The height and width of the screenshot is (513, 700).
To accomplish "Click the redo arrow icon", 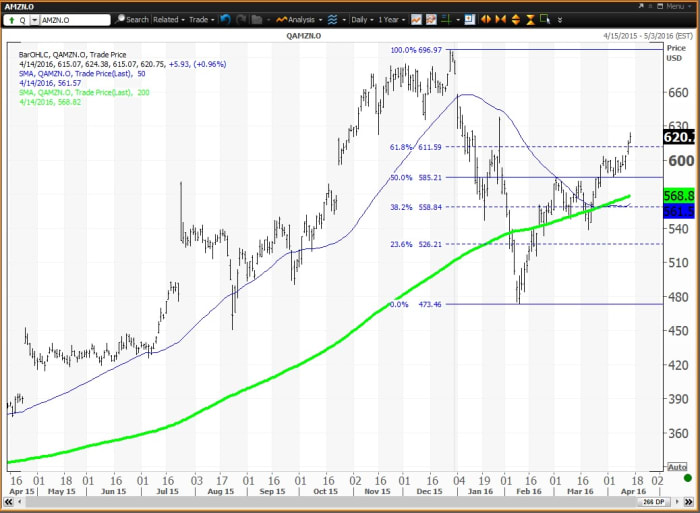I will pos(241,19).
